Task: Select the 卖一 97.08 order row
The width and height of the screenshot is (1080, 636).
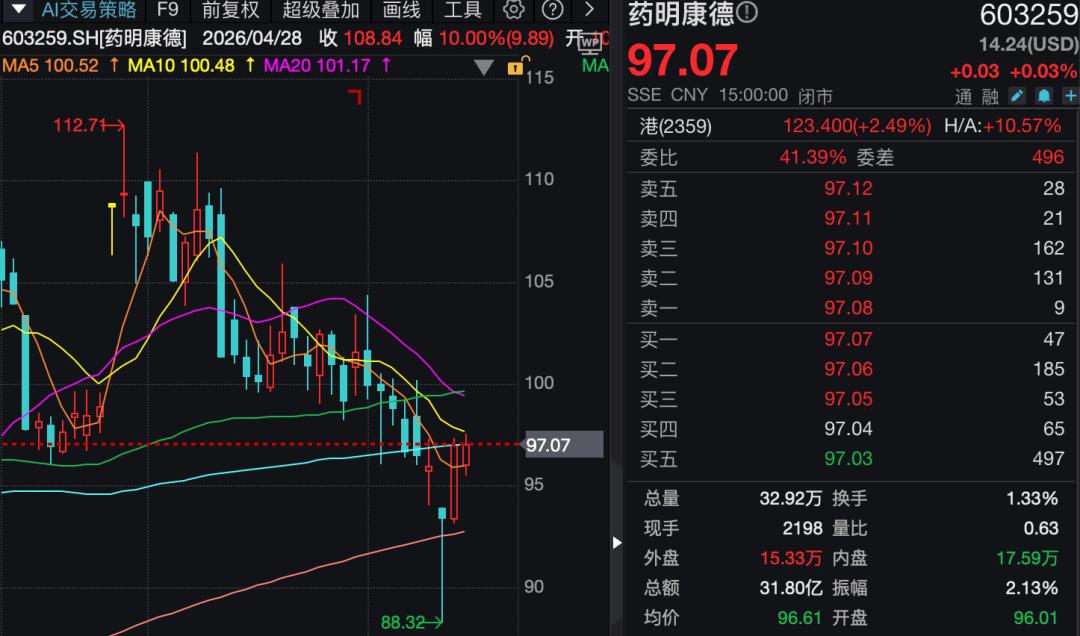Action: (851, 308)
